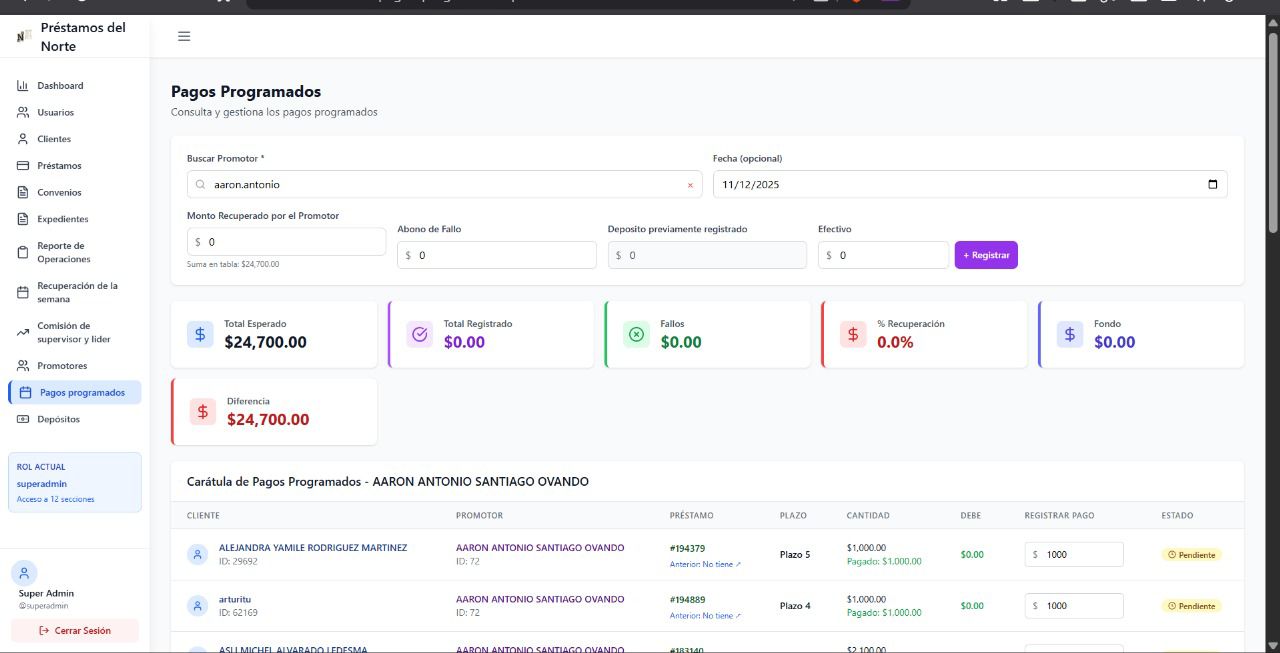This screenshot has width=1280, height=653.
Task: Click avatar icon for ALEJANDRA YAMILE RODRIGUEZ
Action: point(198,554)
